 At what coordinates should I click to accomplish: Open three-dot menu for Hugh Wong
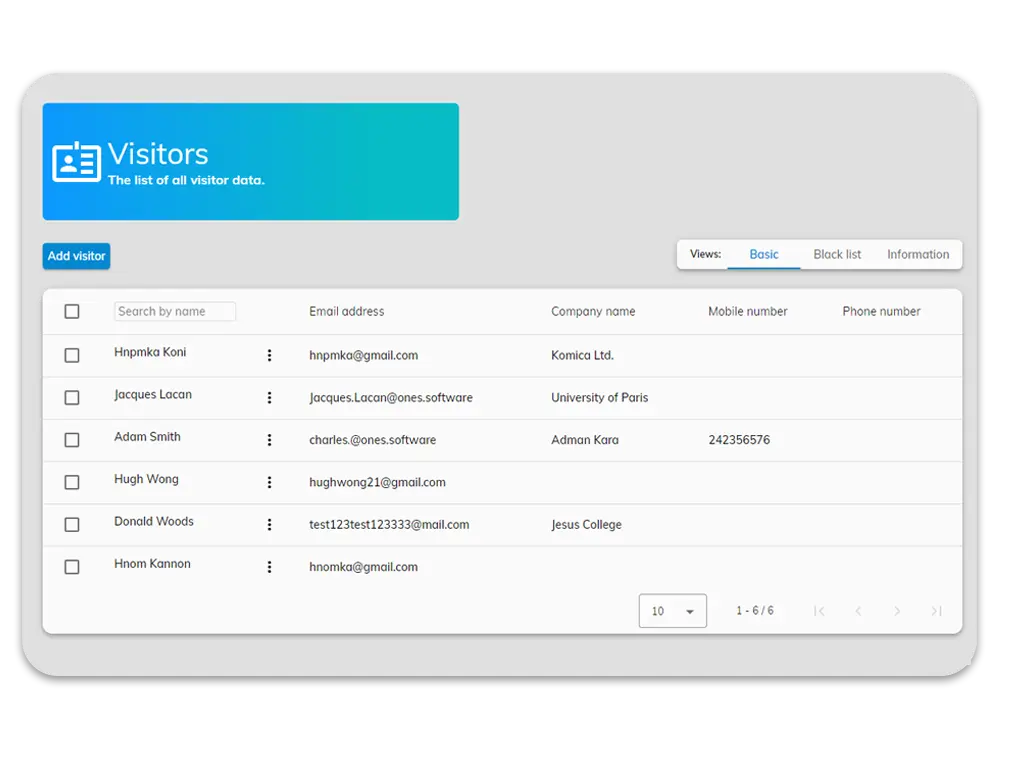point(269,482)
